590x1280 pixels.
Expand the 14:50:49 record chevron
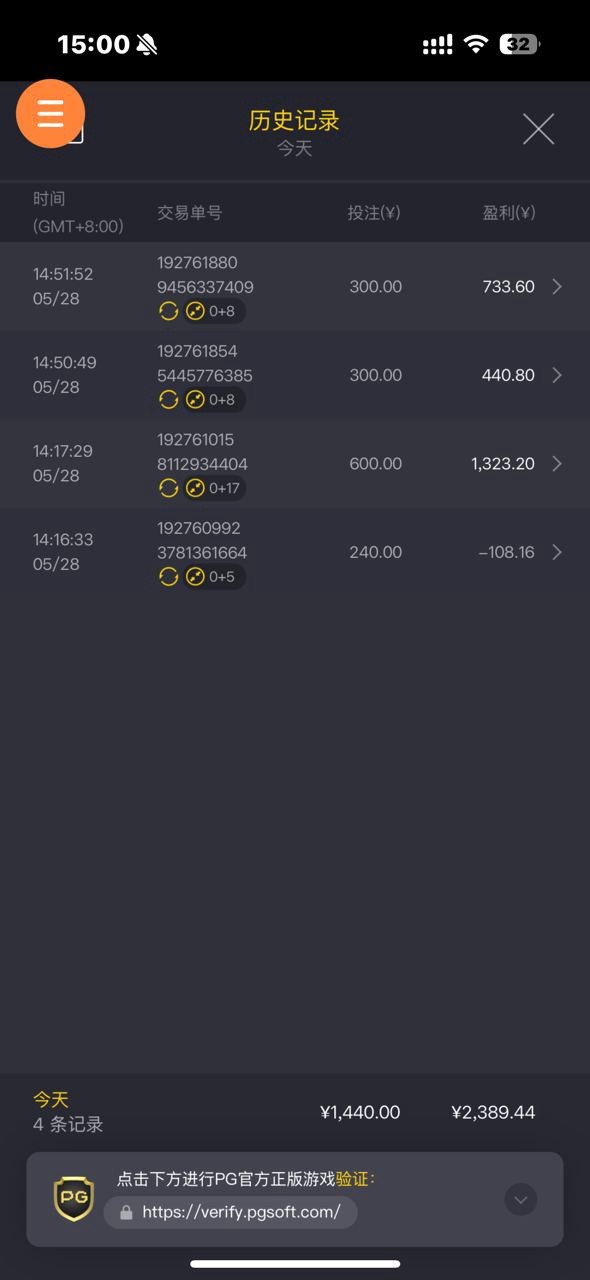coord(557,375)
